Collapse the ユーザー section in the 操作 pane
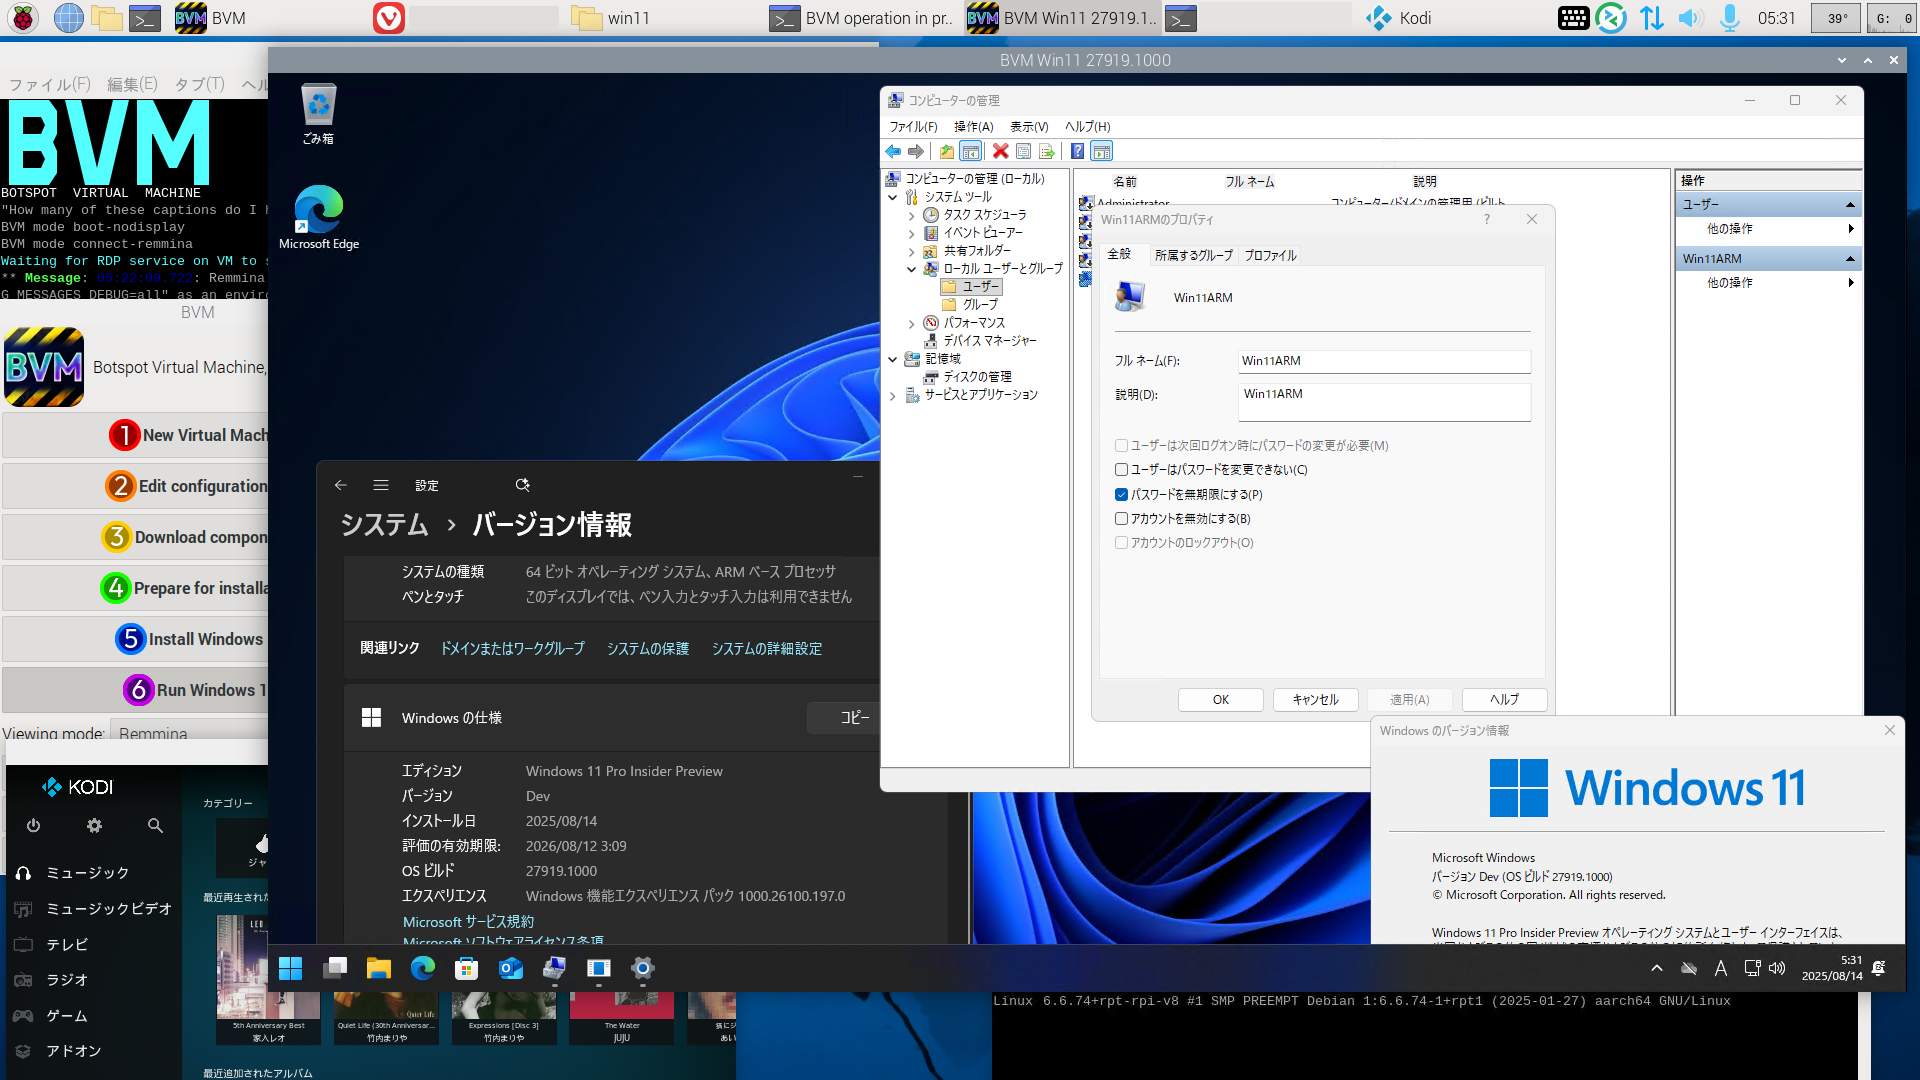Image resolution: width=1920 pixels, height=1080 pixels. 1850,204
